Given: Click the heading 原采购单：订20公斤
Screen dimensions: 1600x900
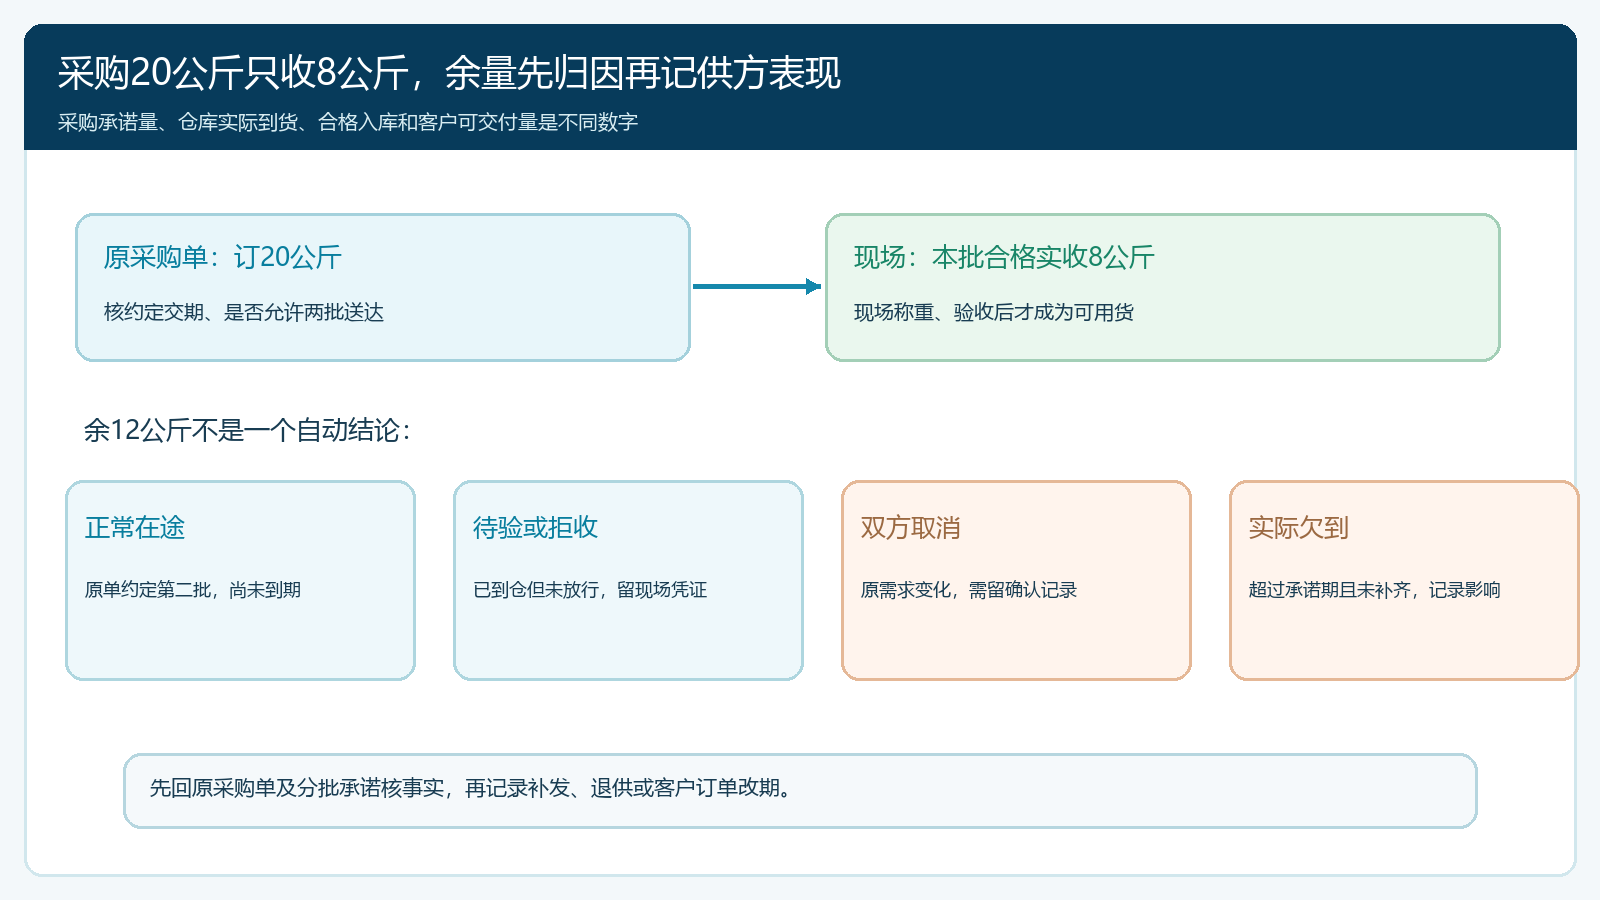Looking at the screenshot, I should point(223,257).
